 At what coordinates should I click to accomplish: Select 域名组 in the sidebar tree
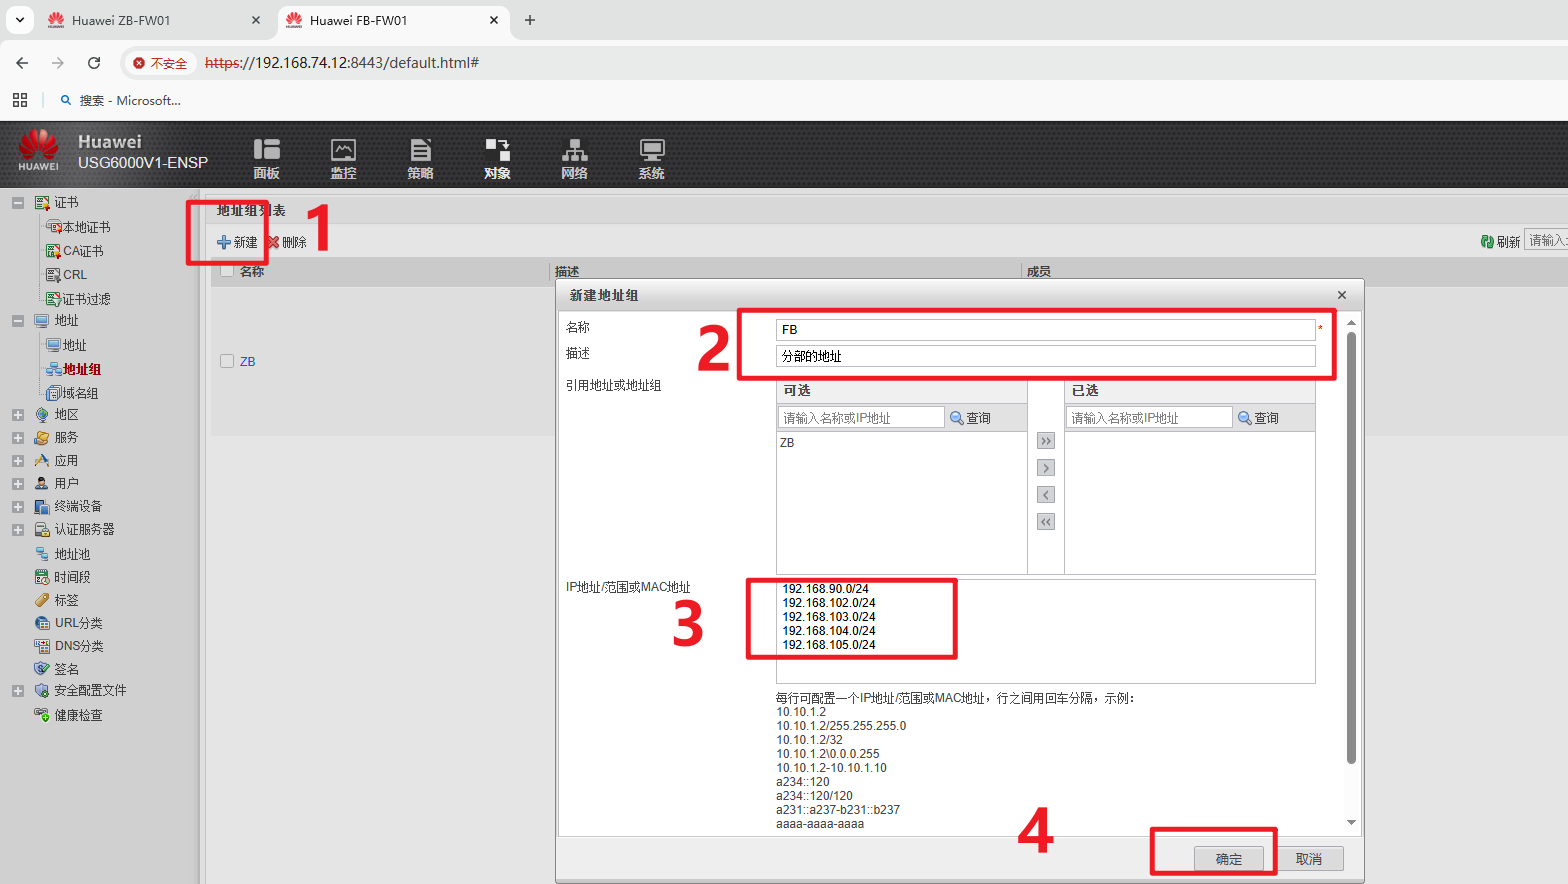coord(80,393)
